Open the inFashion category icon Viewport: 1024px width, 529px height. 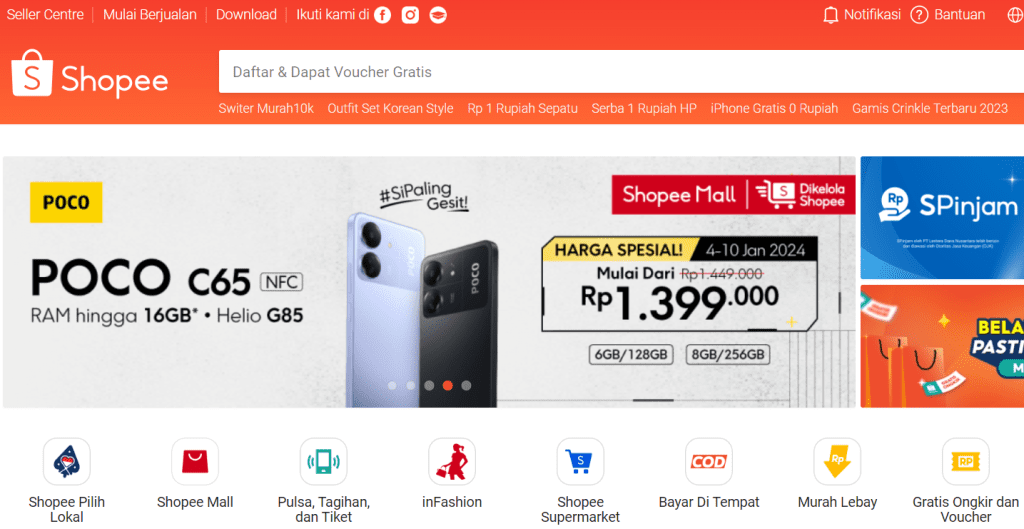(x=452, y=462)
